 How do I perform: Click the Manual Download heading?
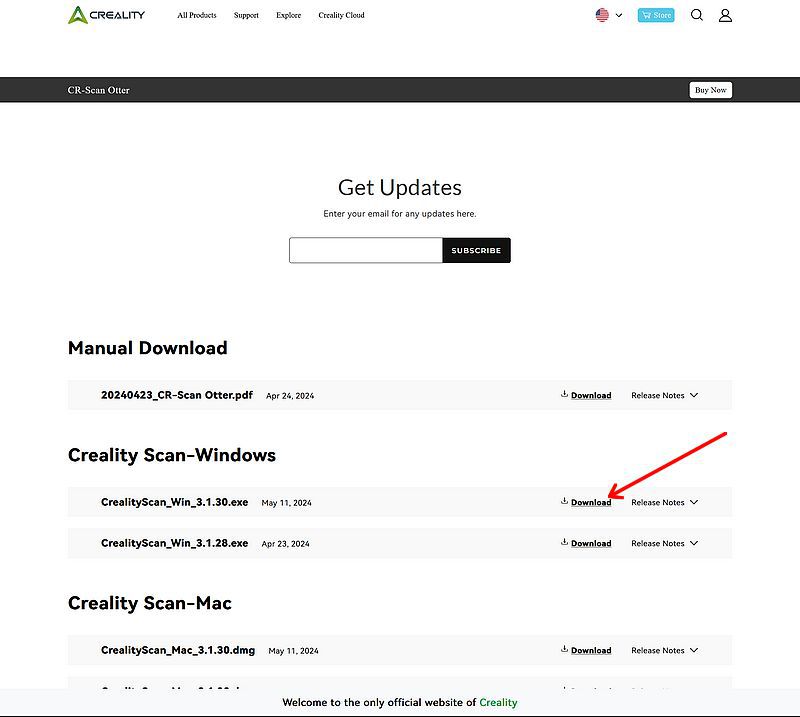pos(148,348)
